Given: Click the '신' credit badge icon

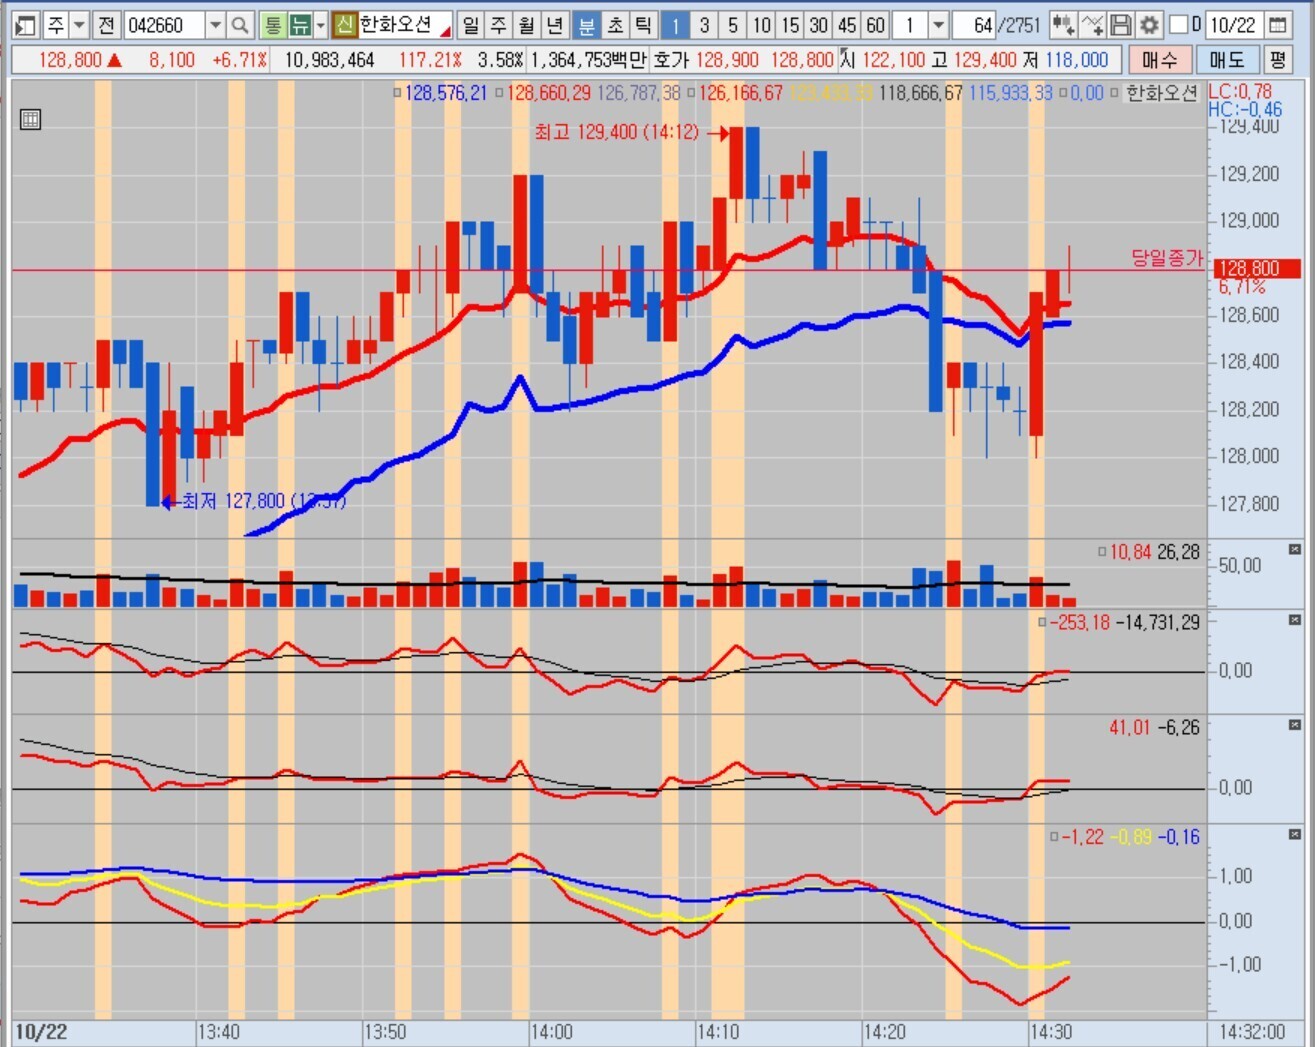Looking at the screenshot, I should click(x=344, y=25).
